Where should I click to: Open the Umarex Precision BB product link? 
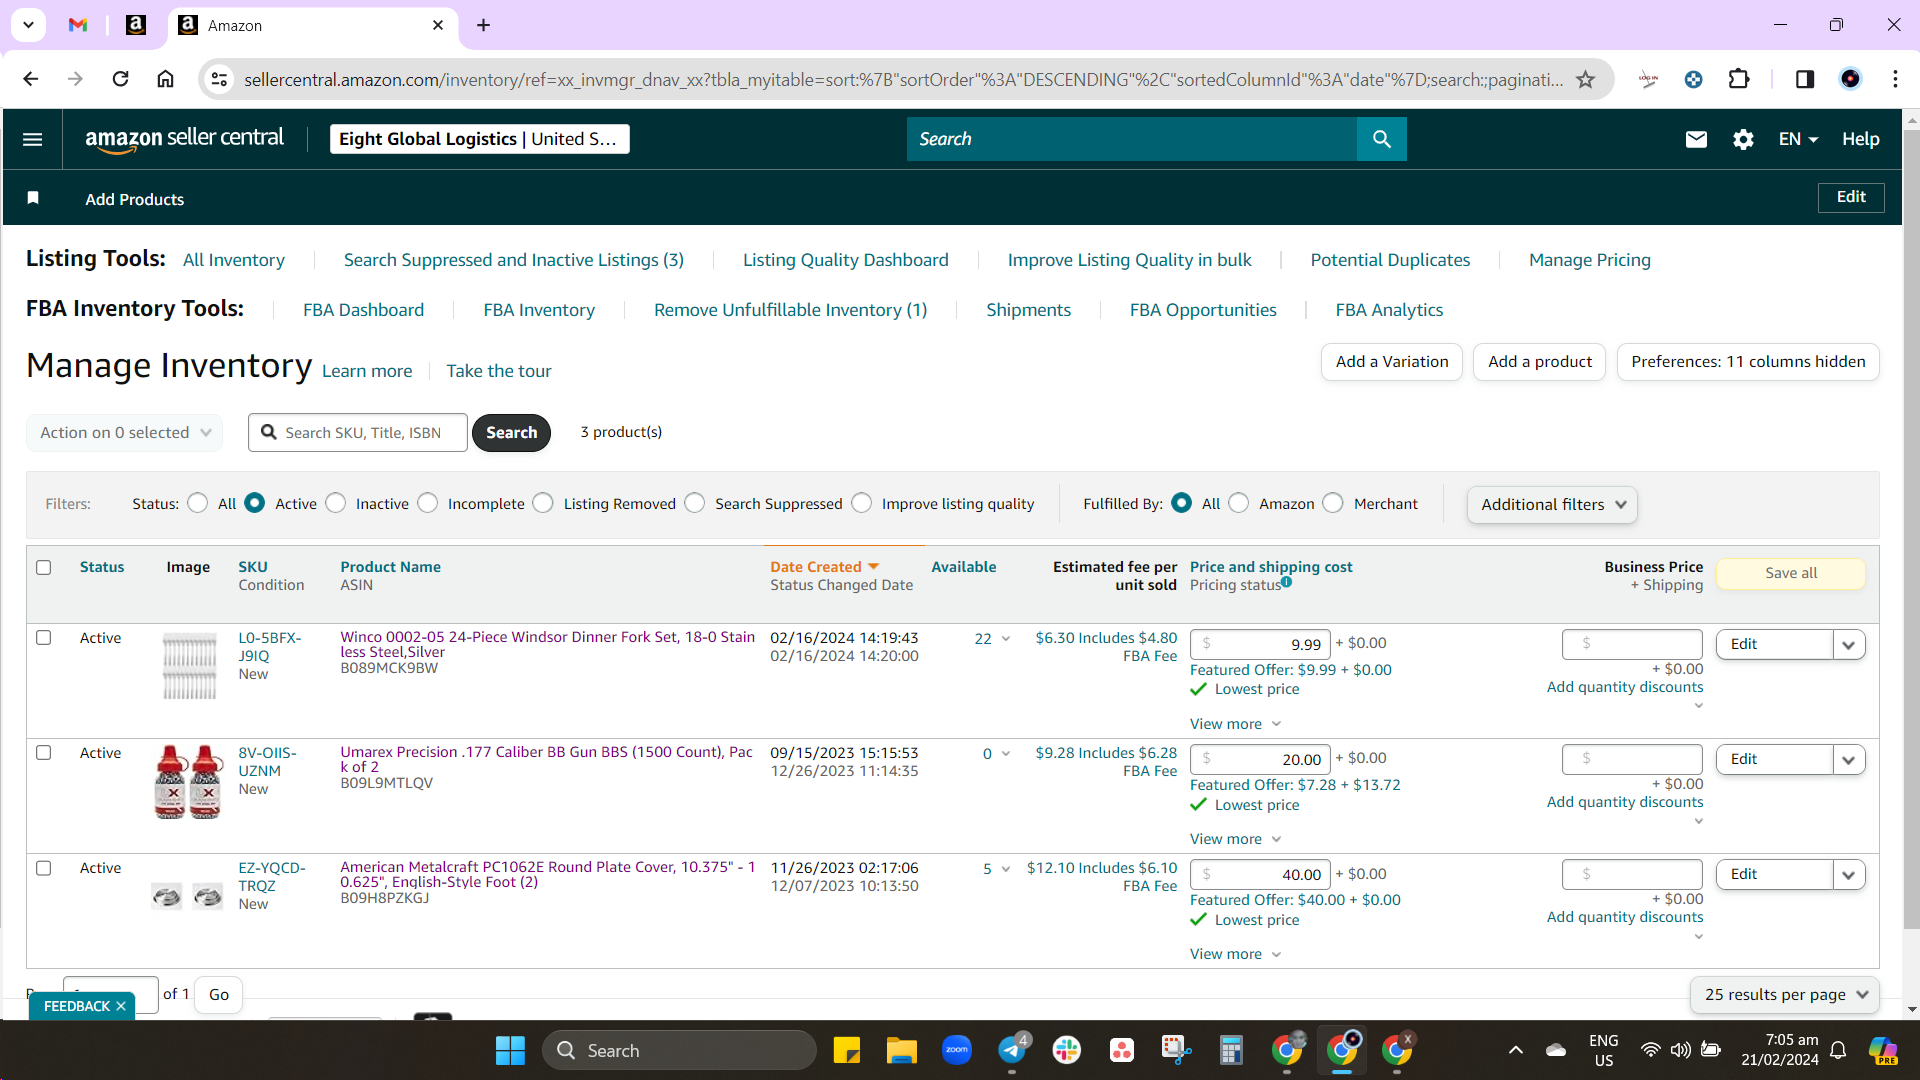pos(546,760)
